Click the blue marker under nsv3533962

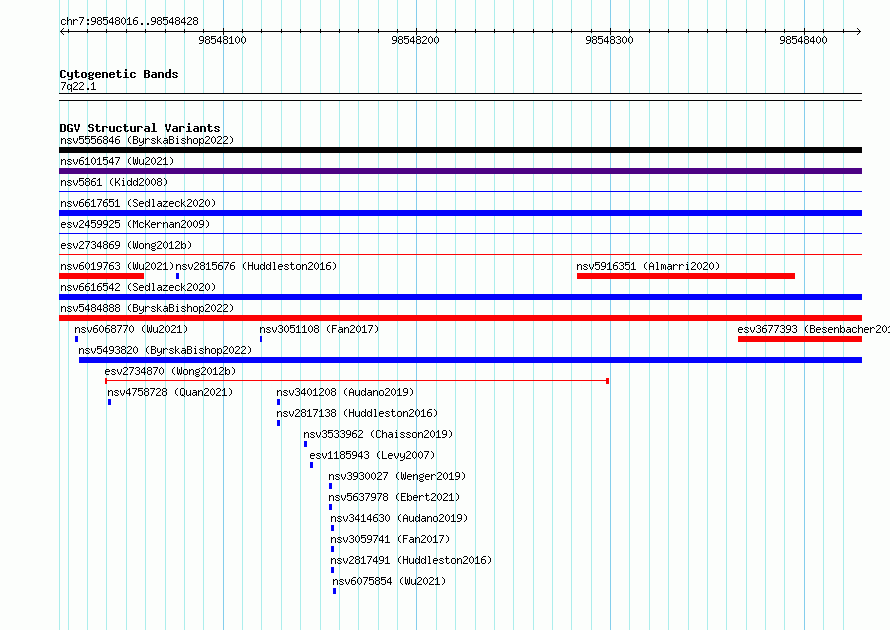click(x=305, y=444)
